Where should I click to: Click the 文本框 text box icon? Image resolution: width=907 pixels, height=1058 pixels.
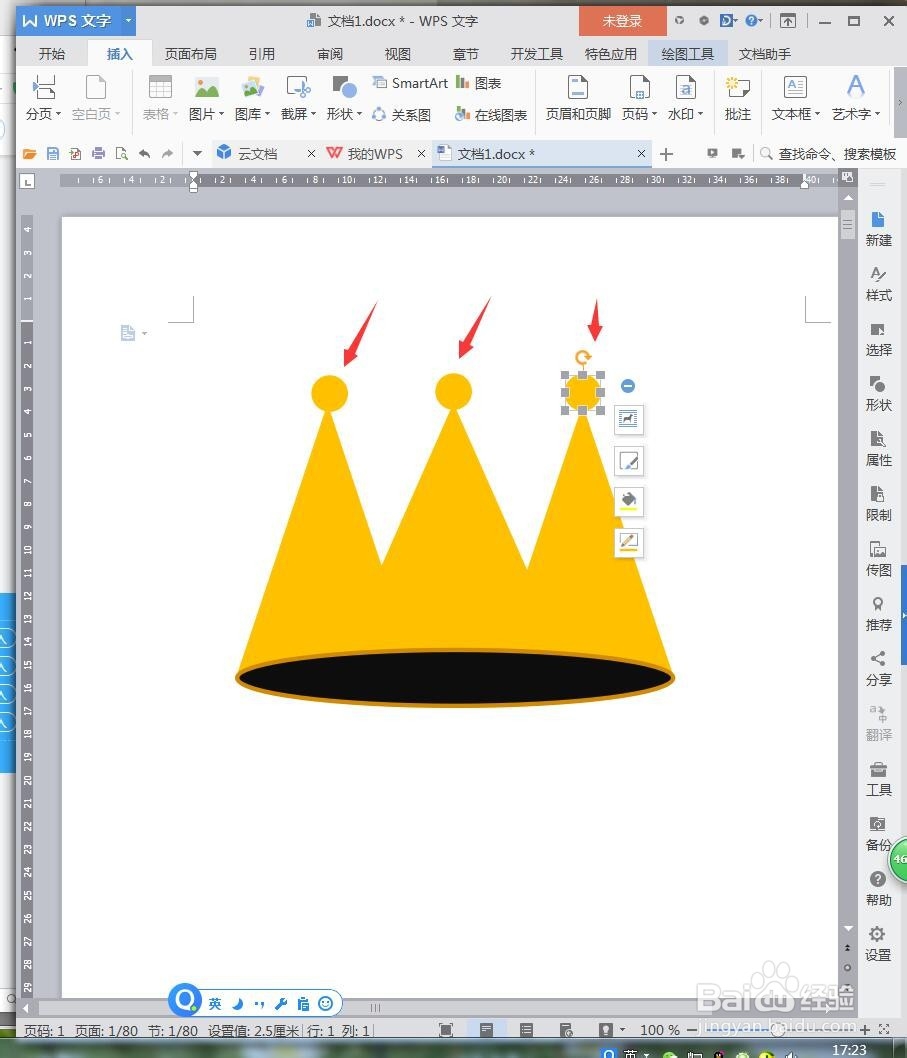(796, 88)
